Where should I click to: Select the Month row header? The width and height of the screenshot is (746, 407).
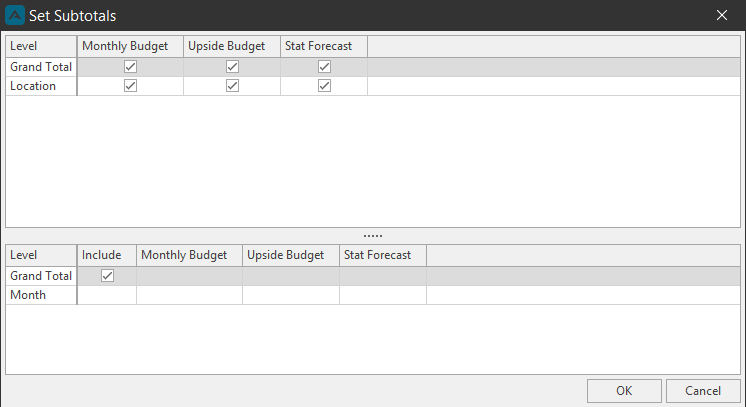tap(41, 295)
